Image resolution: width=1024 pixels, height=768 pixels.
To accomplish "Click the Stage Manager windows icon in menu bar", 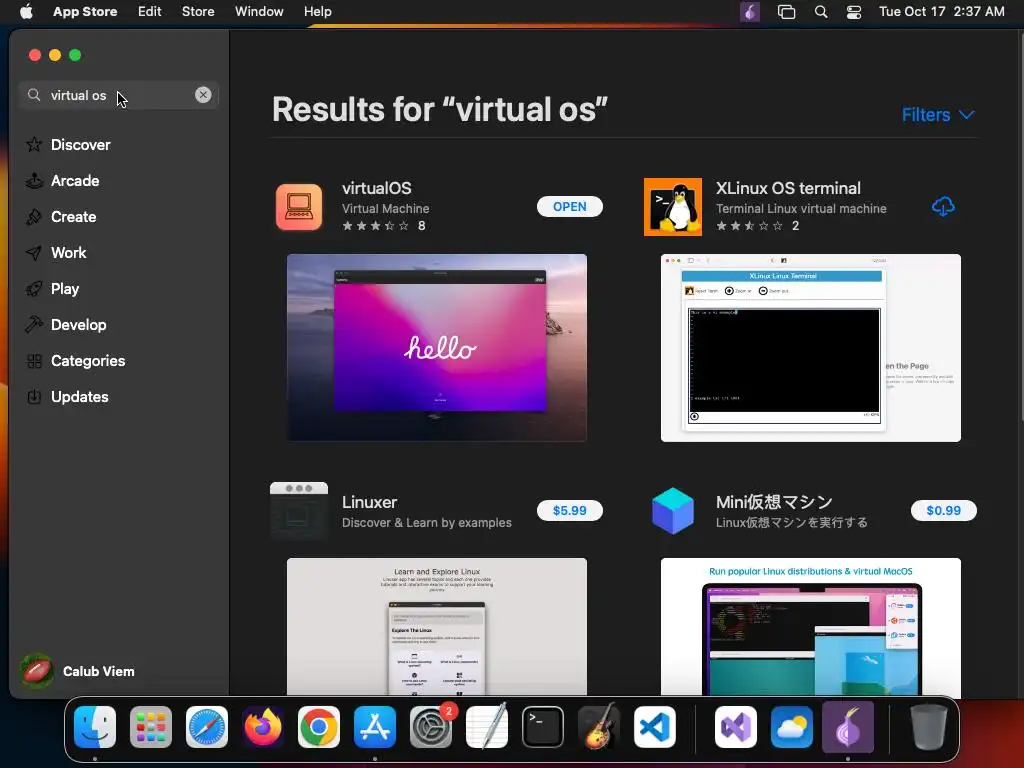I will tap(786, 12).
